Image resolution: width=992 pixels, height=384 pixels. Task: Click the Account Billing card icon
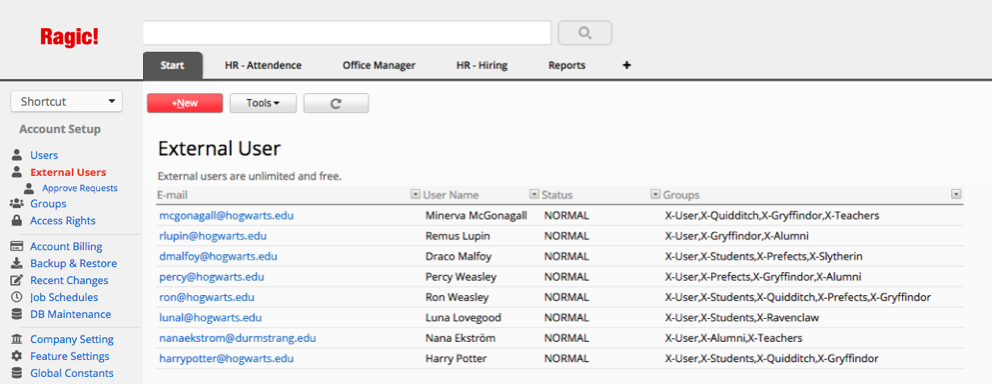tap(17, 247)
